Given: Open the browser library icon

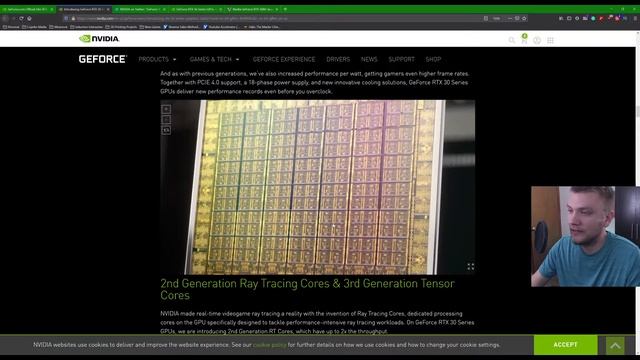Looking at the screenshot, I should pos(561,18).
